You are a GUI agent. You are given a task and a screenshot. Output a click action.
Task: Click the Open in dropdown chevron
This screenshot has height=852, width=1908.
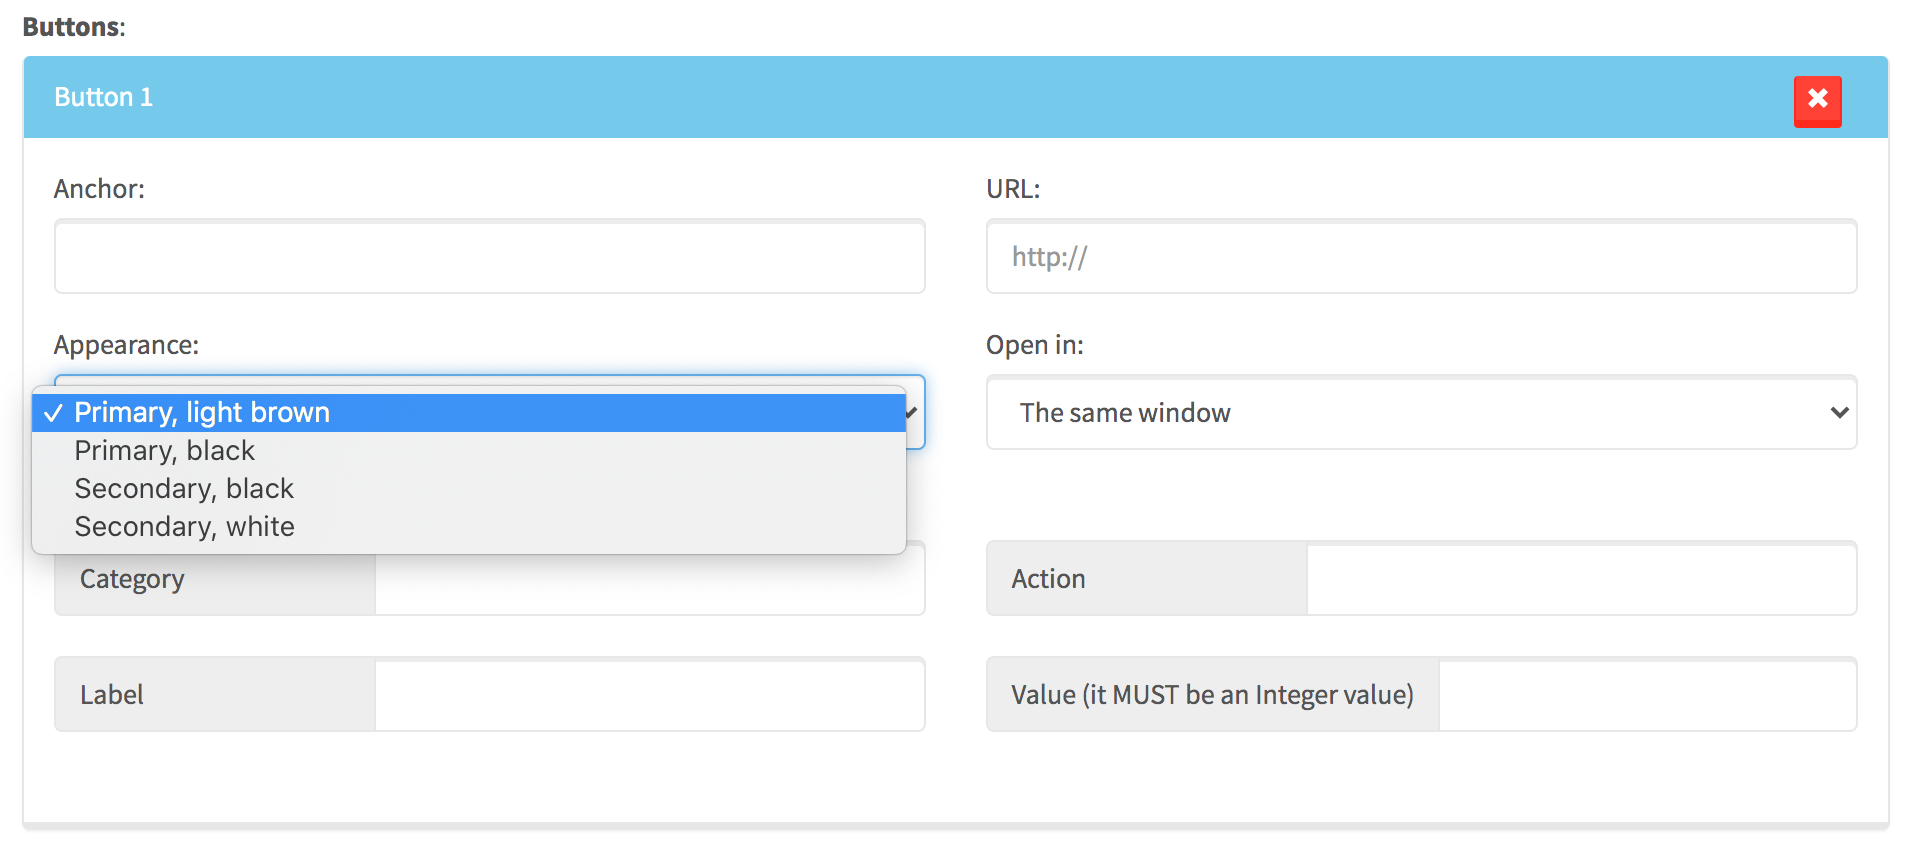[x=1839, y=413]
